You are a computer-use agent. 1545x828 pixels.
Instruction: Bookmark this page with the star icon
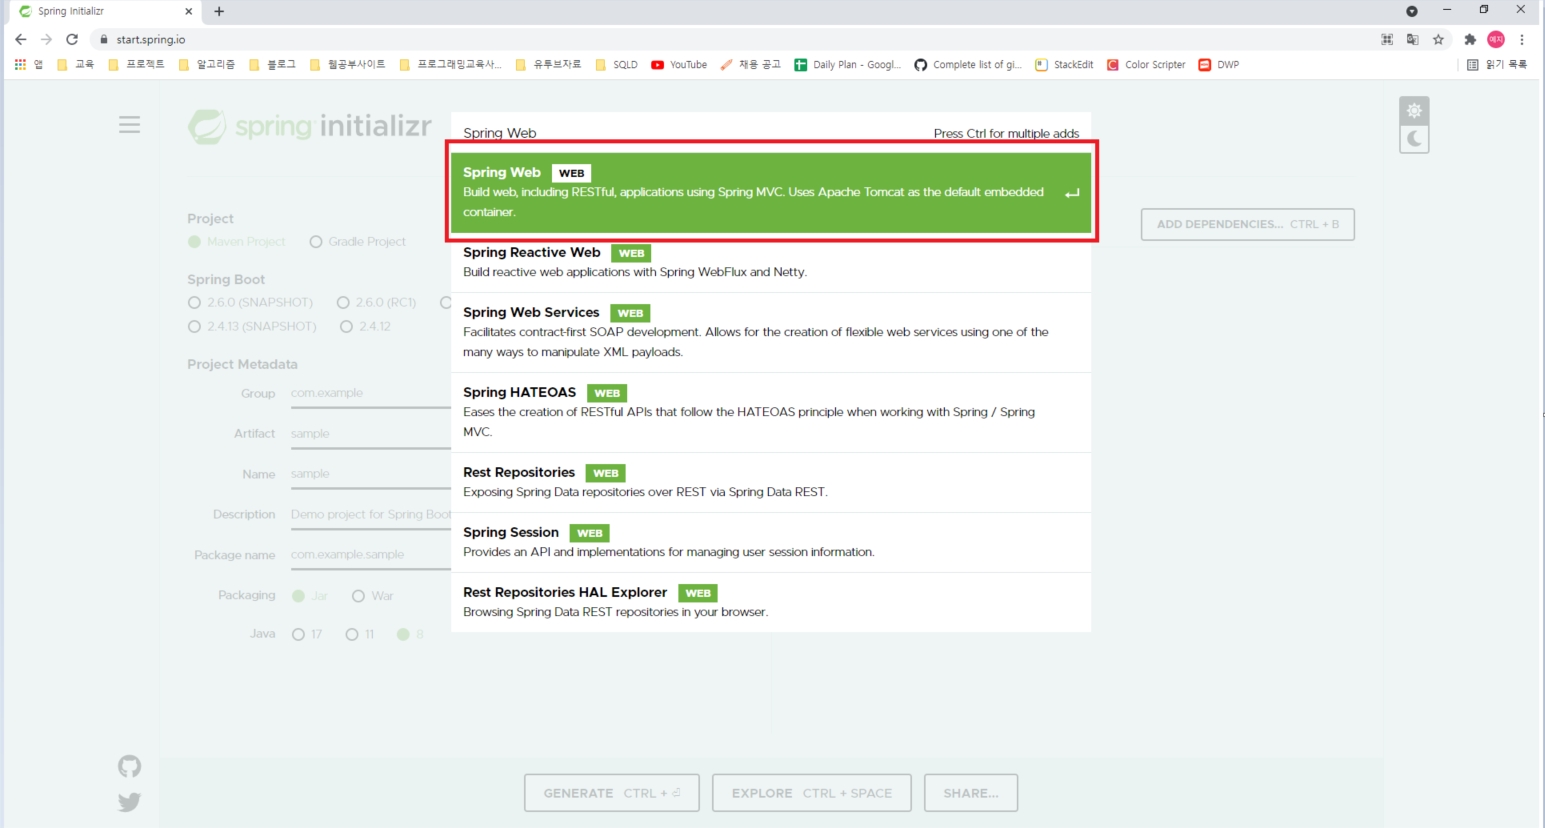pos(1438,39)
